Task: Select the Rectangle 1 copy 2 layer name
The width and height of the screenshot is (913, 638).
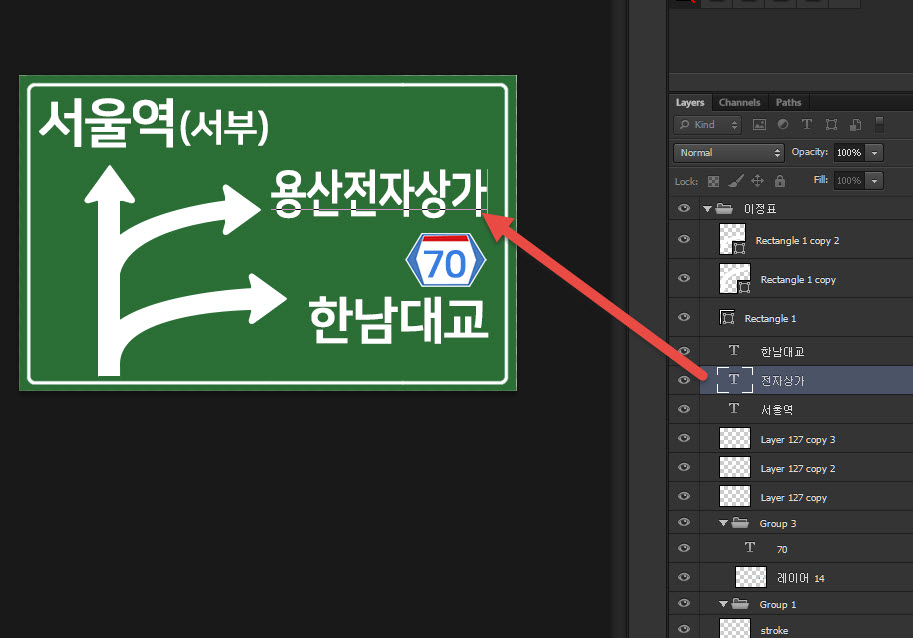Action: [797, 240]
